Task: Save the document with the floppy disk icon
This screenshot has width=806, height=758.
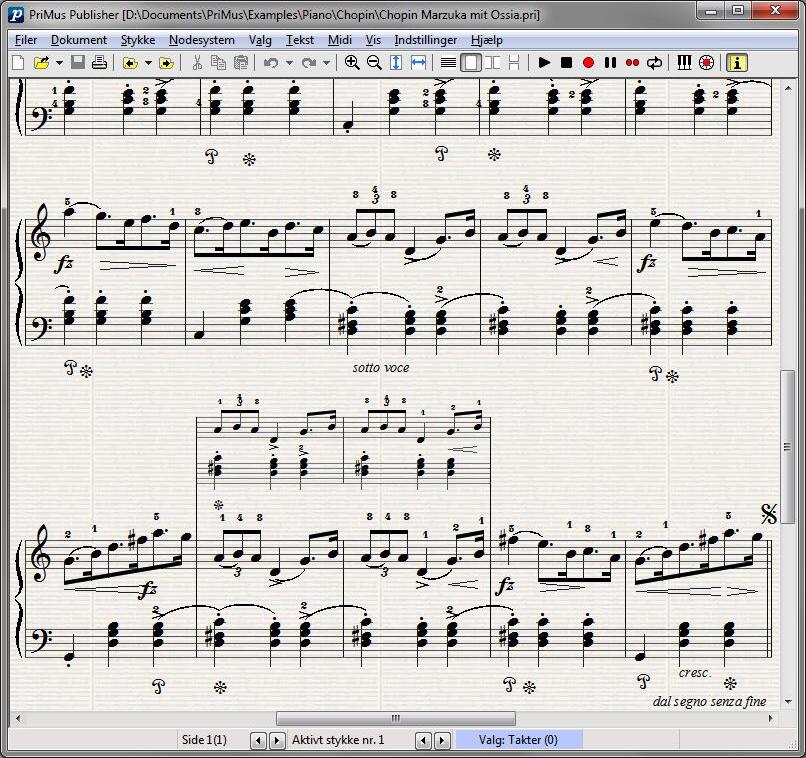Action: (x=78, y=63)
